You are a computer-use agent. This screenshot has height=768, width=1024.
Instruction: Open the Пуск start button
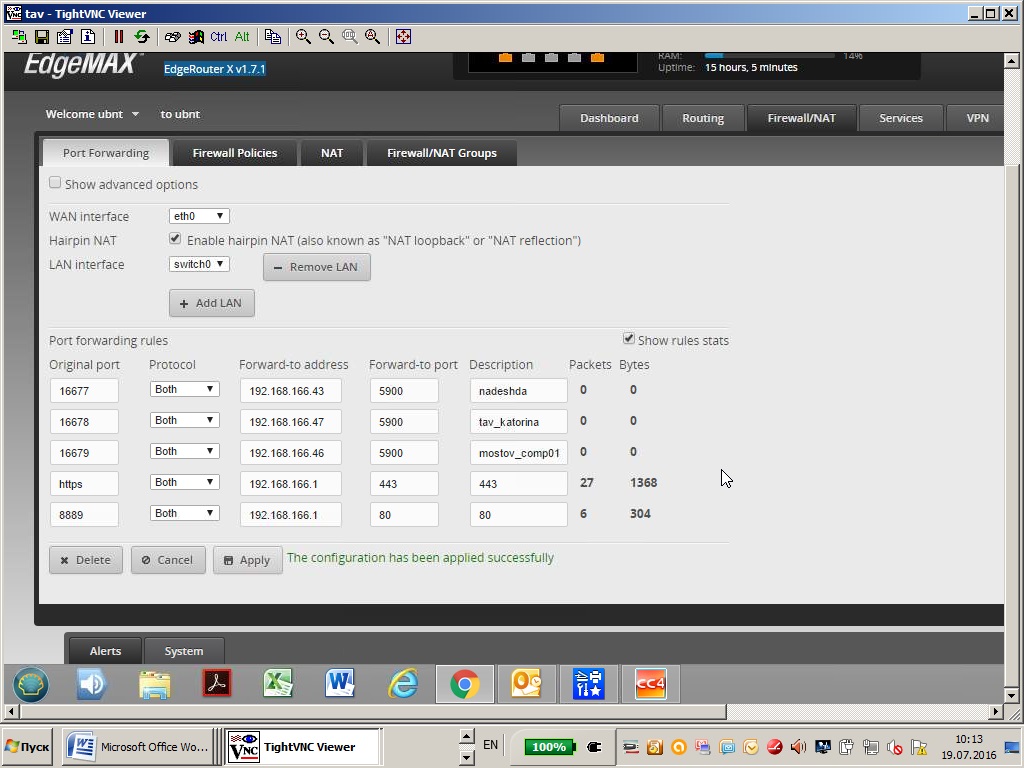[x=28, y=746]
